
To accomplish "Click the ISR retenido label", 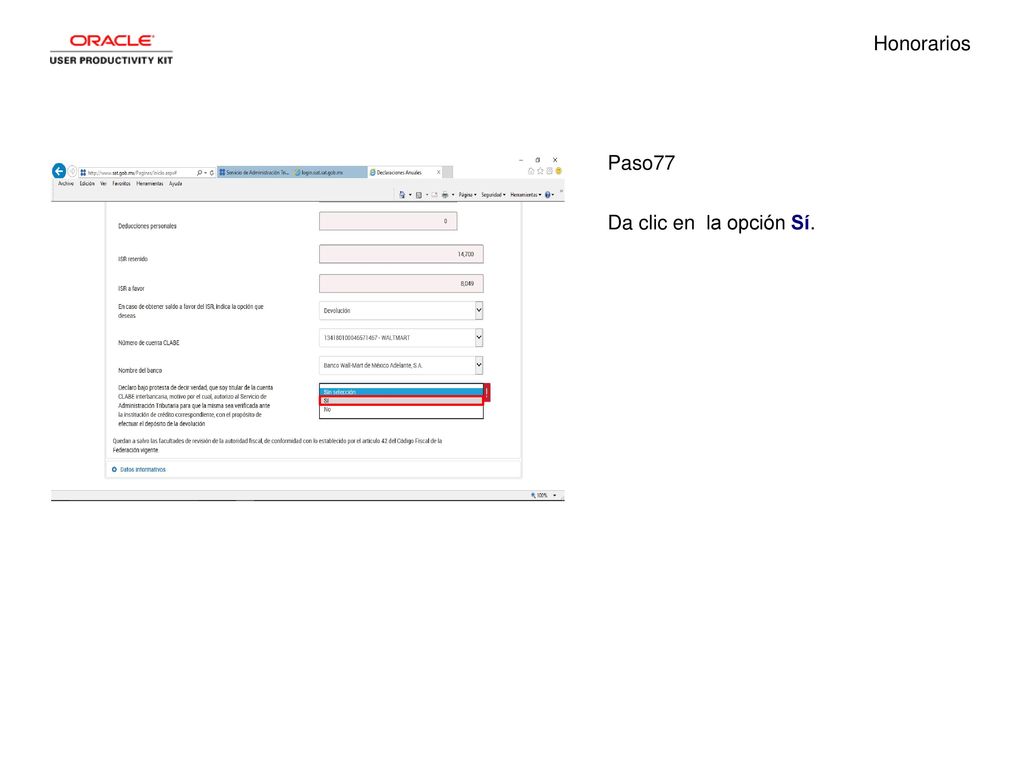I will 133,259.
